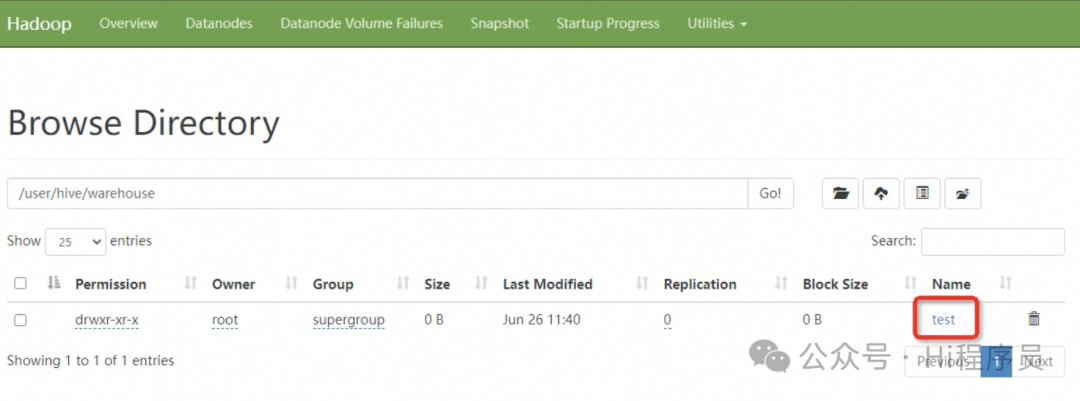1080x401 pixels.
Task: Click the cut and paste clipboard icon
Action: pos(922,194)
